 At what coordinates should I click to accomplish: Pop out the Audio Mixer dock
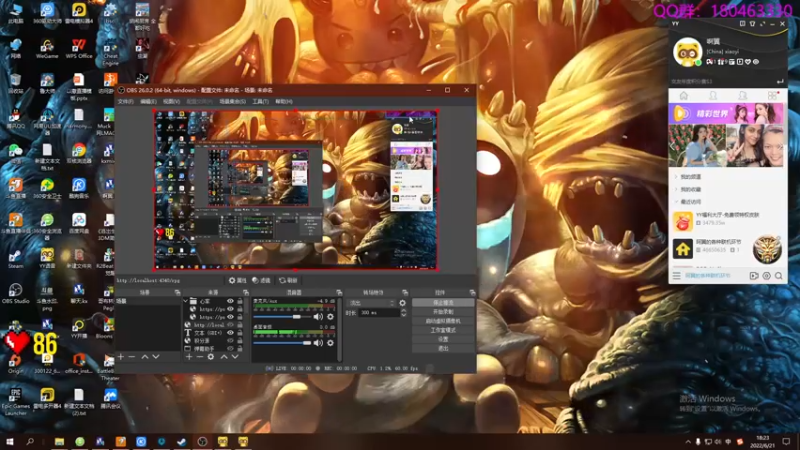tap(339, 292)
